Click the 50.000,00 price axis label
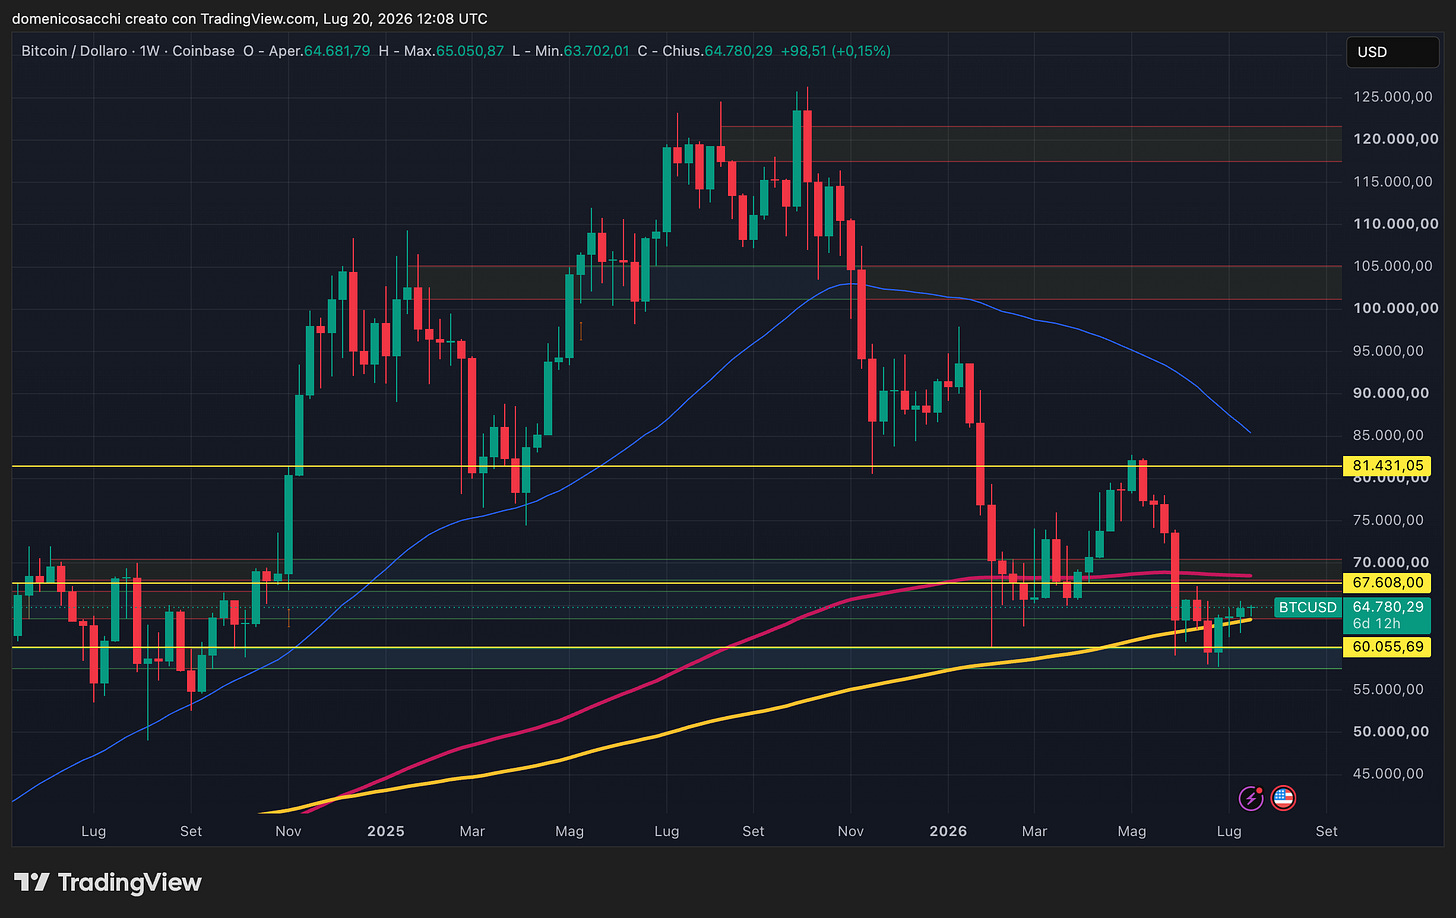Image resolution: width=1456 pixels, height=918 pixels. [x=1391, y=731]
